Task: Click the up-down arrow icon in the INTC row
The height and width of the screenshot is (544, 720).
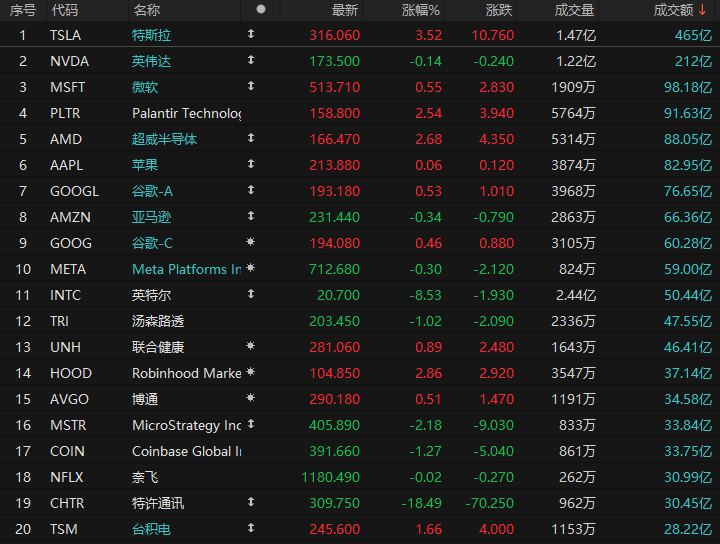Action: 251,294
